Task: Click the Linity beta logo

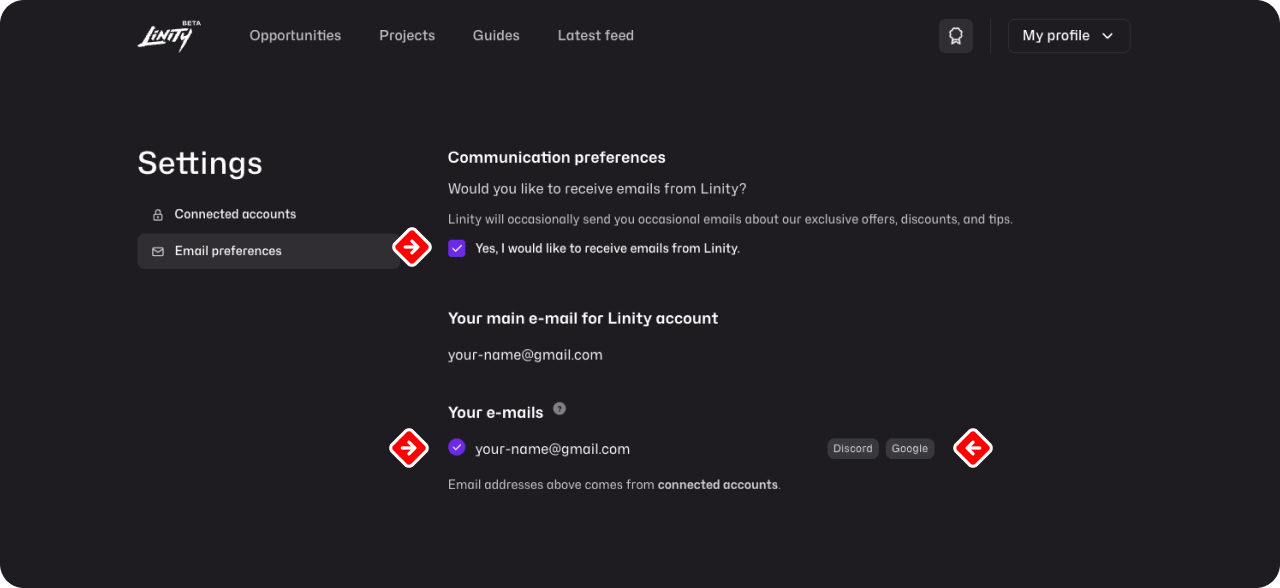Action: pyautogui.click(x=168, y=36)
